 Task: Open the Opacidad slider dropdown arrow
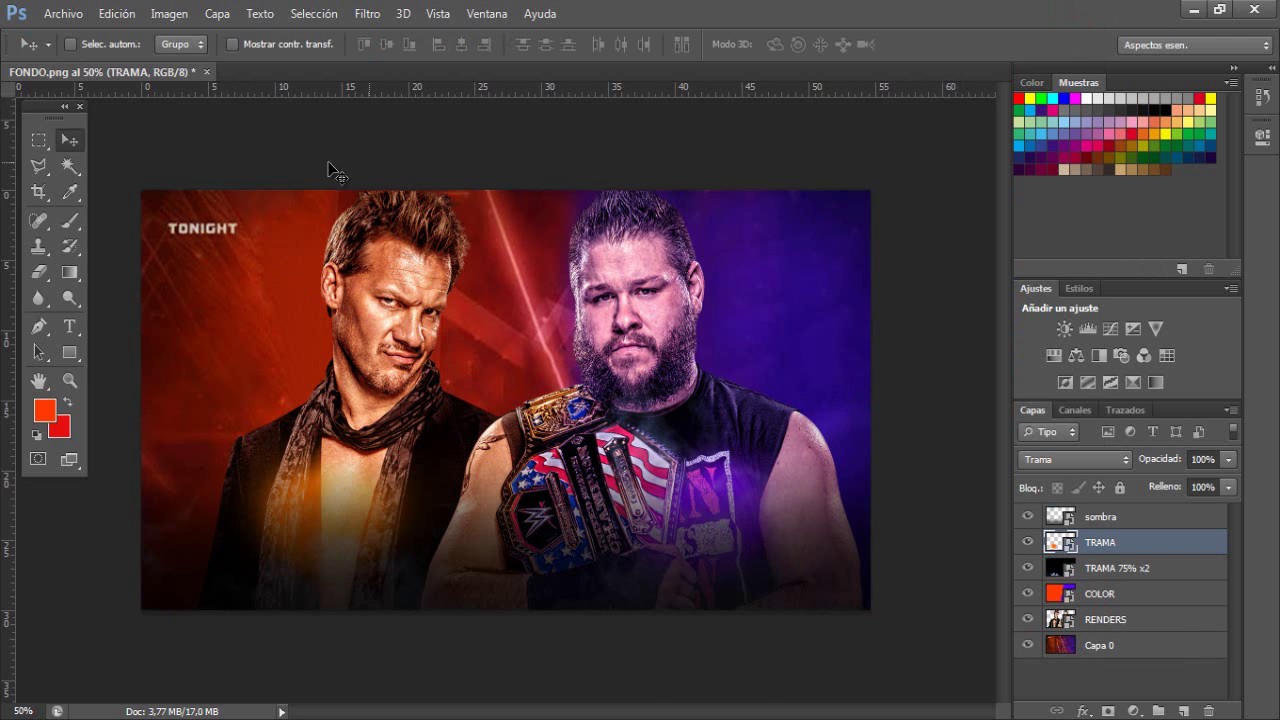pos(1228,460)
